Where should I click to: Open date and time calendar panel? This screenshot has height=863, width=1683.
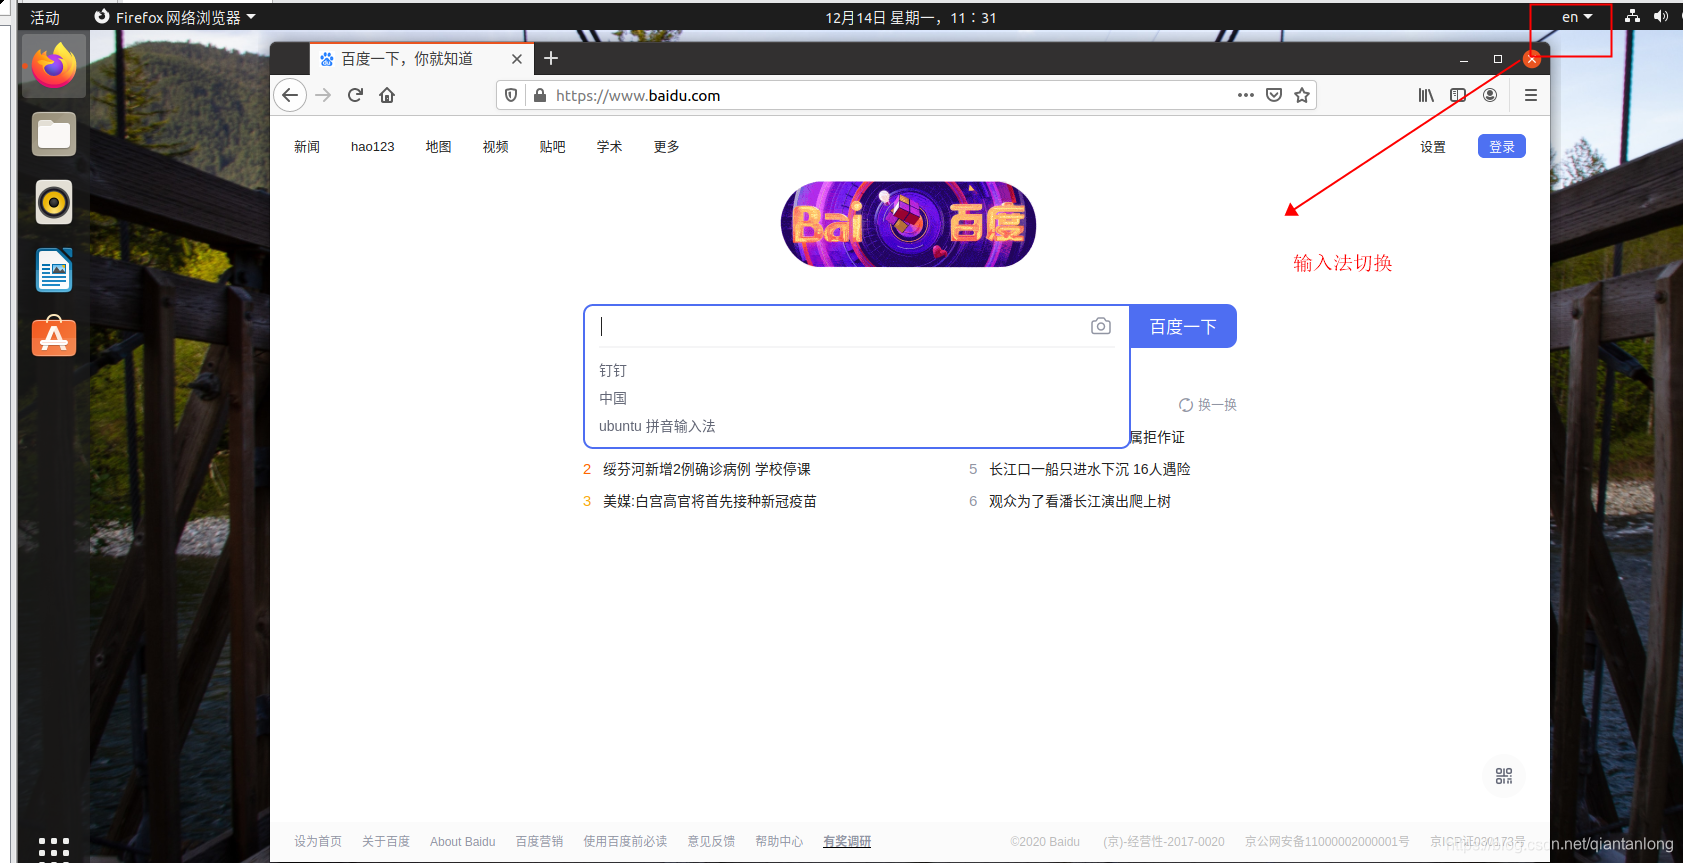[x=910, y=17]
